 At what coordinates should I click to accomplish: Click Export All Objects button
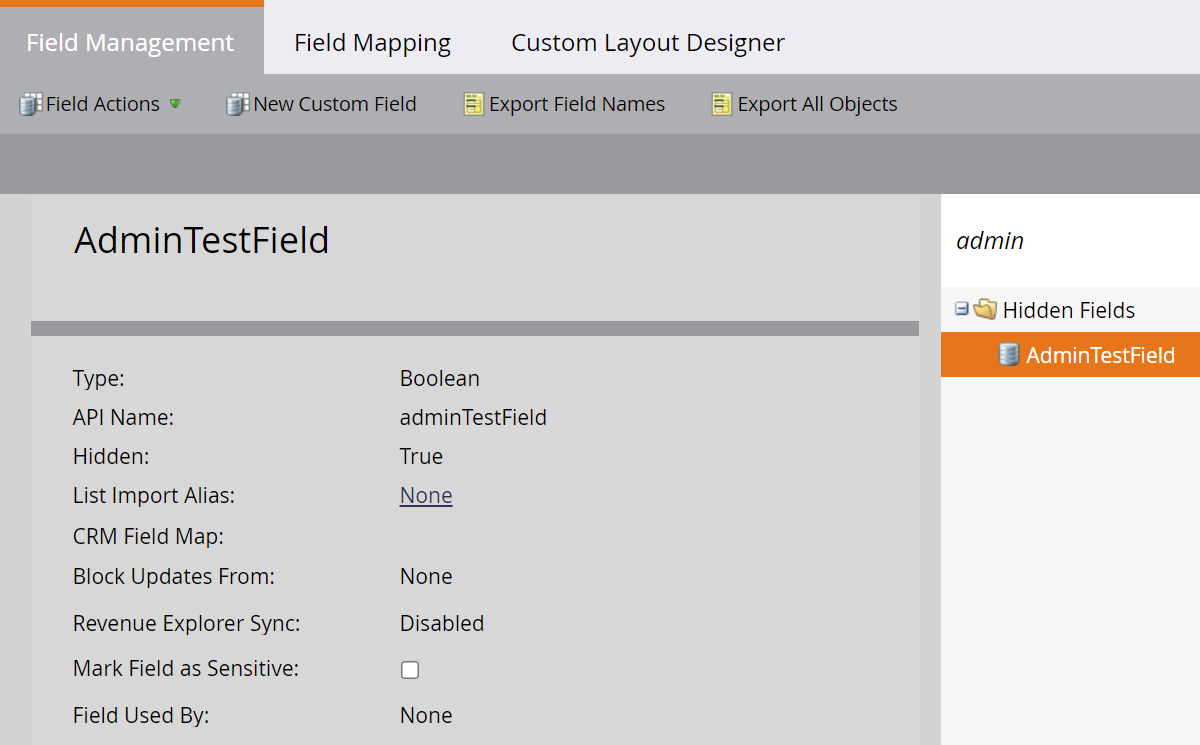(x=805, y=104)
